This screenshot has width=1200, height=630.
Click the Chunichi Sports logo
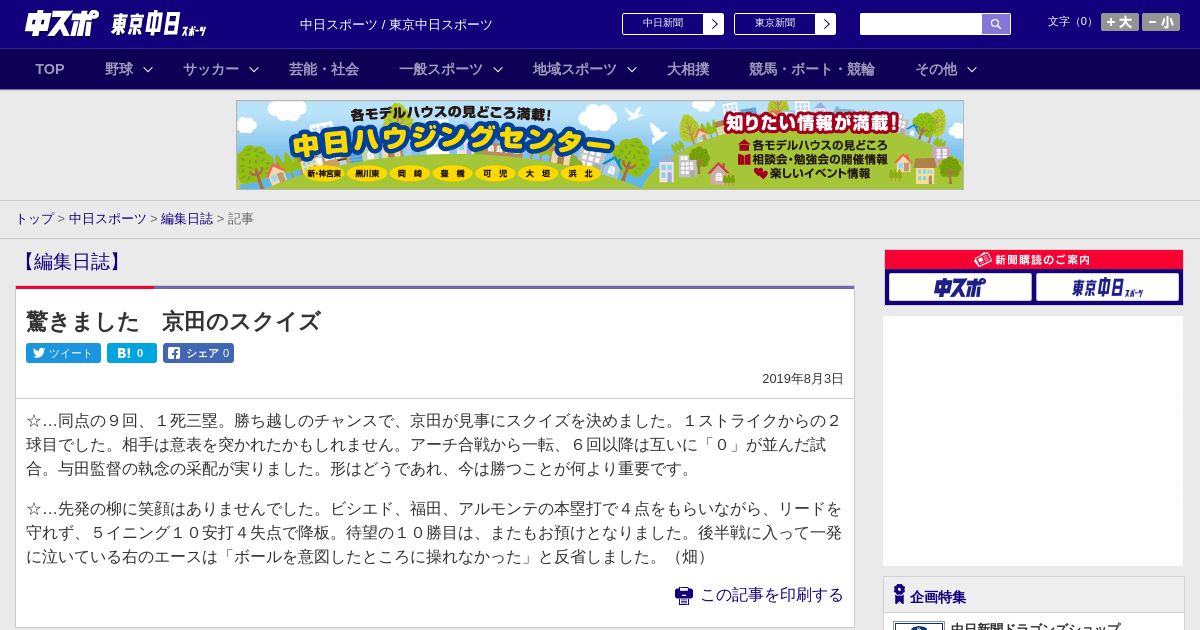tap(61, 23)
